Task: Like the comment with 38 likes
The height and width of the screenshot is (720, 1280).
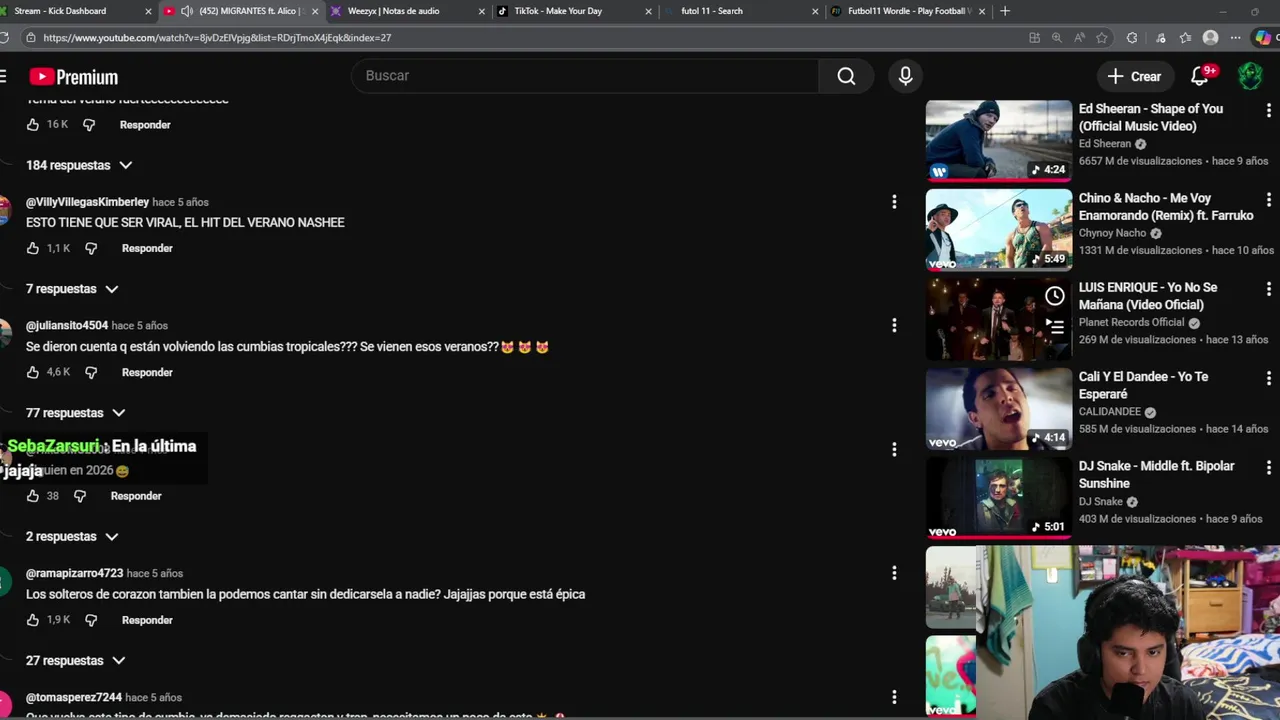Action: [x=33, y=496]
